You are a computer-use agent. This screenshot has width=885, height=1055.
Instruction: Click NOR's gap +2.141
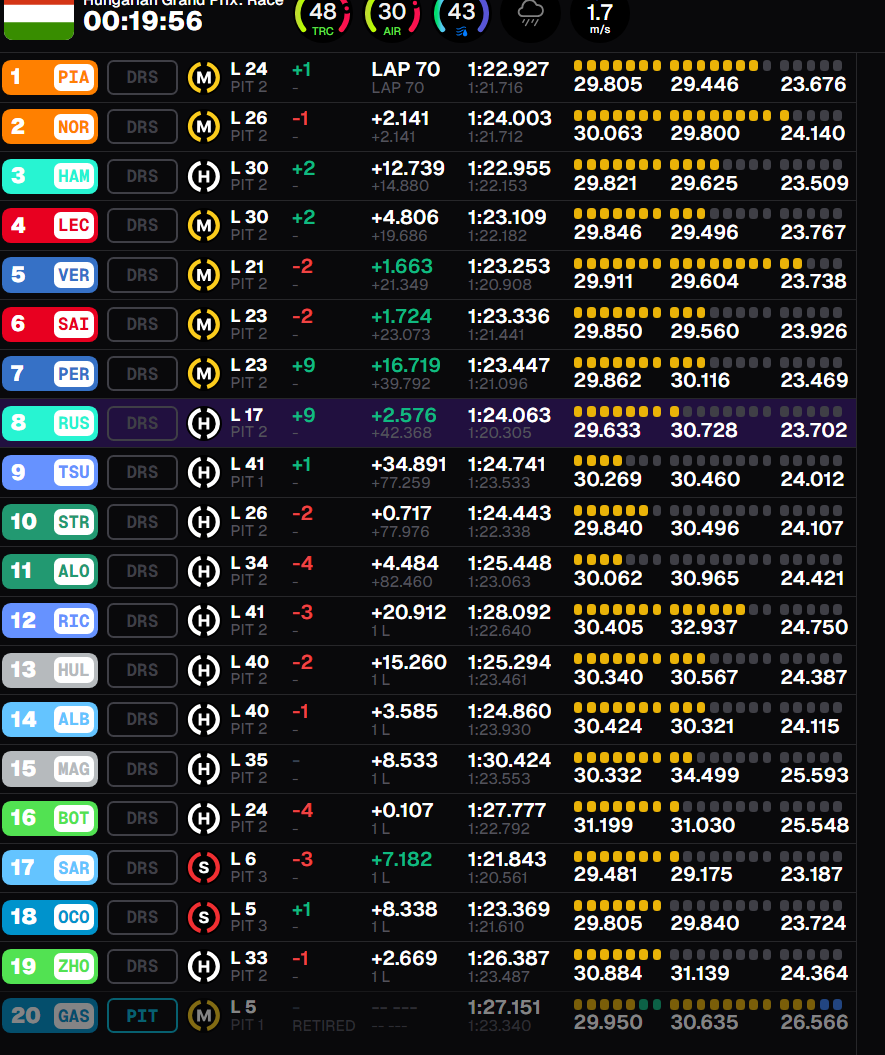(x=400, y=118)
